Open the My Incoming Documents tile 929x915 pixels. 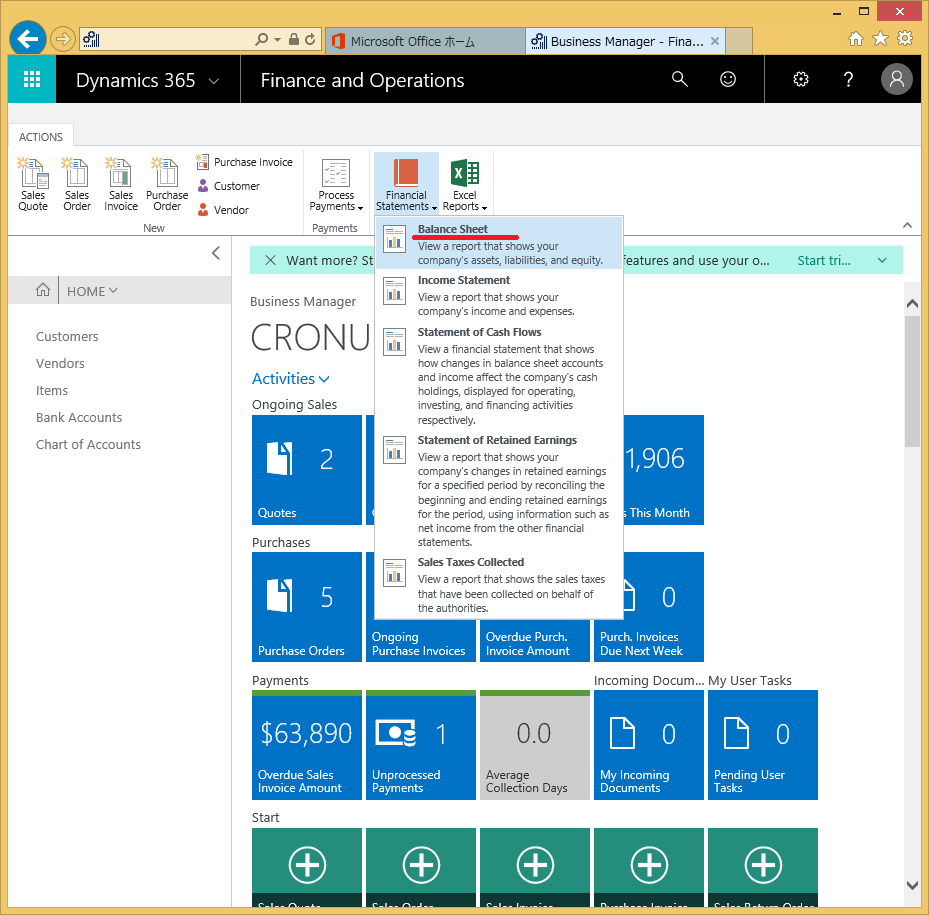(x=649, y=745)
